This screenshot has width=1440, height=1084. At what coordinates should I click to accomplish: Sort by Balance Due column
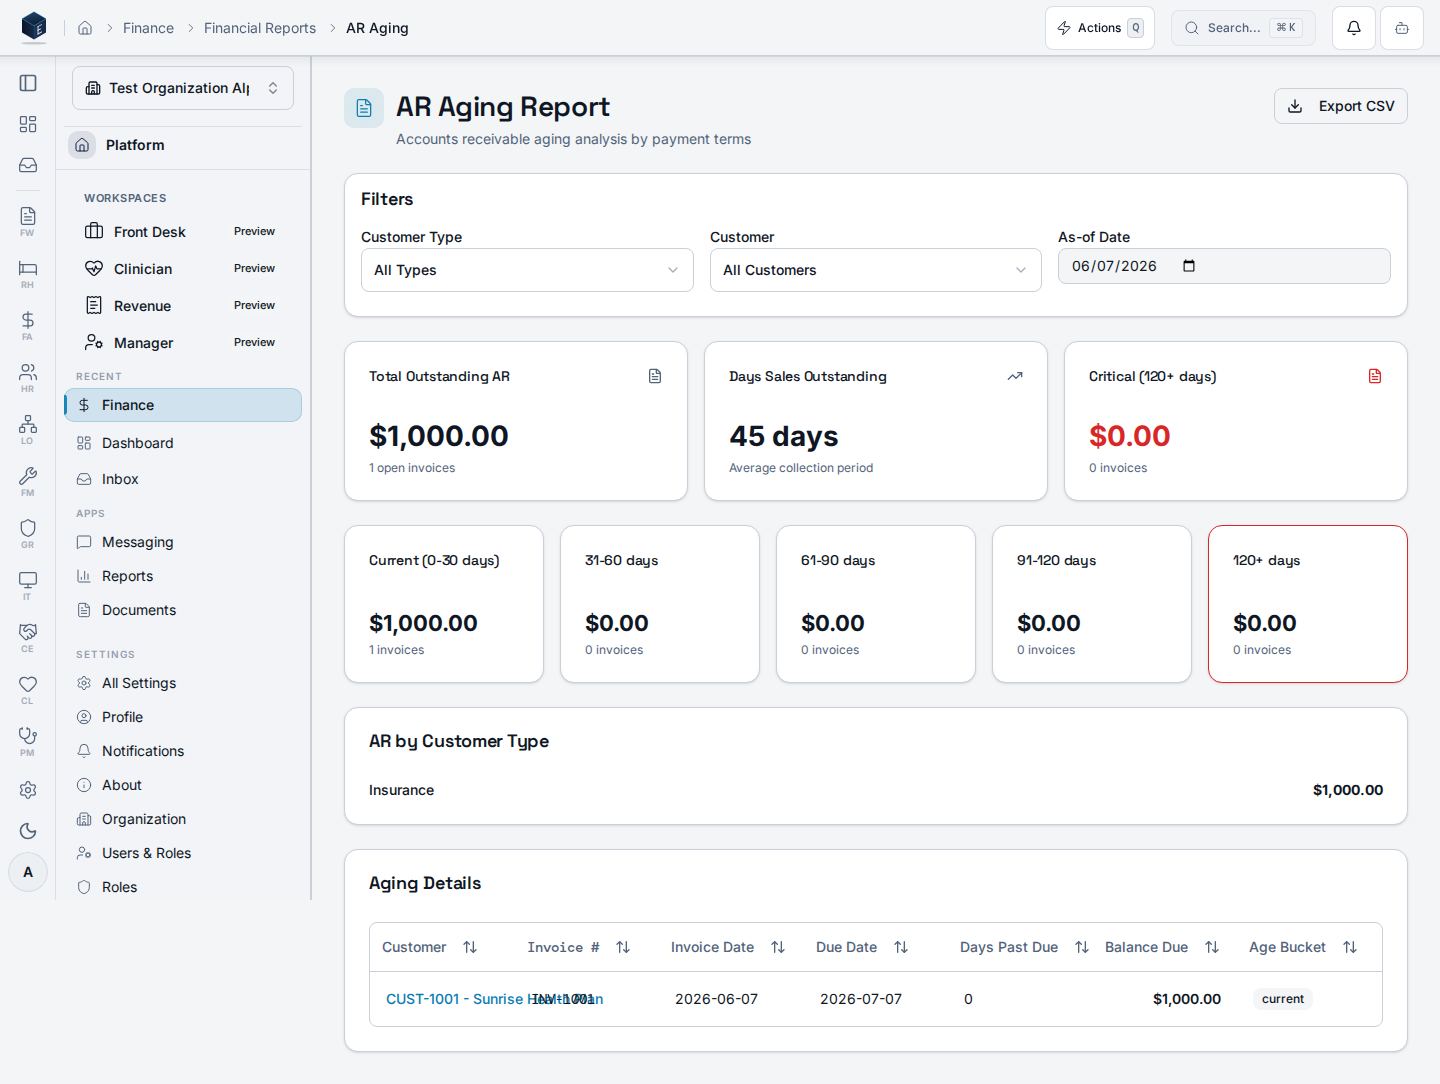[x=1162, y=947]
